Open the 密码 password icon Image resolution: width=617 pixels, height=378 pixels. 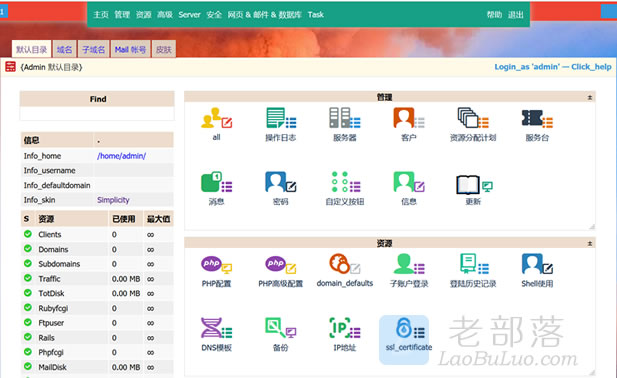[x=281, y=183]
